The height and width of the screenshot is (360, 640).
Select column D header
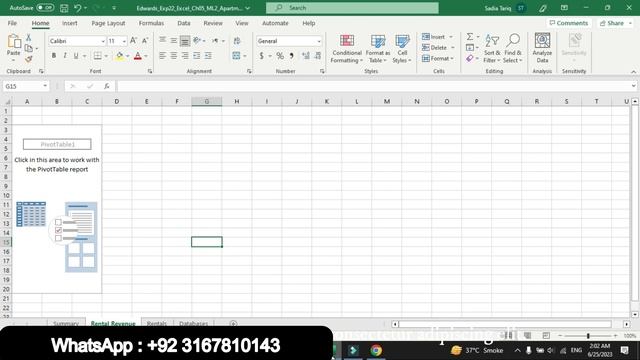(117, 101)
